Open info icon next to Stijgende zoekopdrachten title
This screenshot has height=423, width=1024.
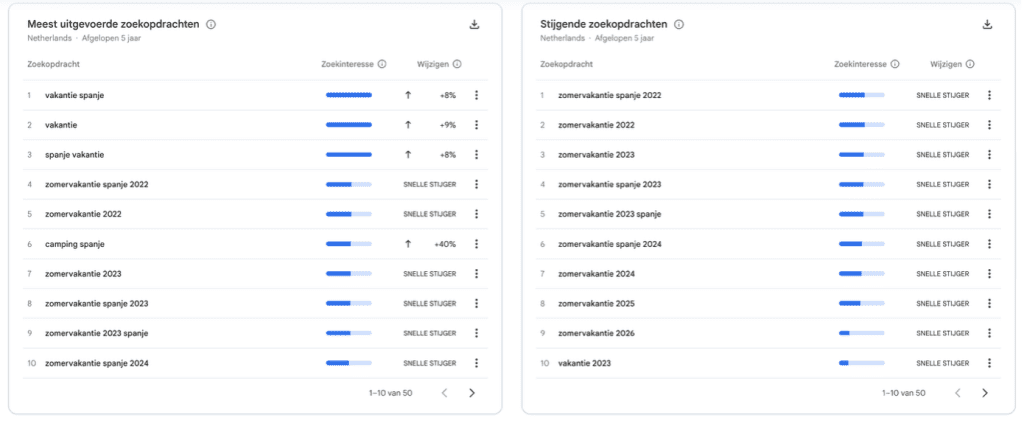(679, 25)
